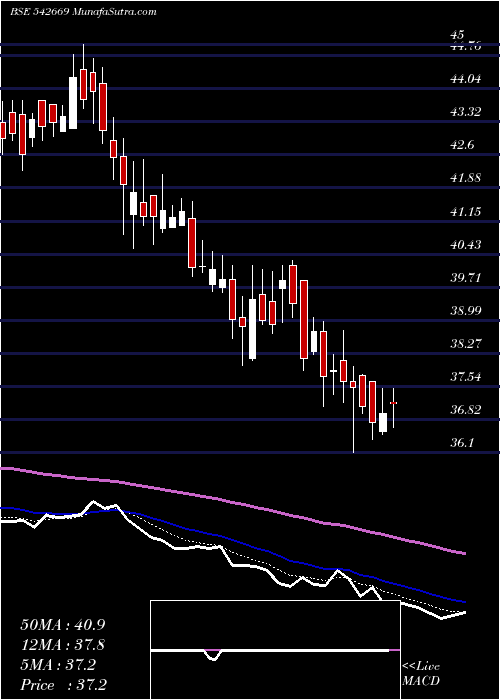500x700 pixels.
Task: Click the 42.6 price axis label
Action: point(462,145)
